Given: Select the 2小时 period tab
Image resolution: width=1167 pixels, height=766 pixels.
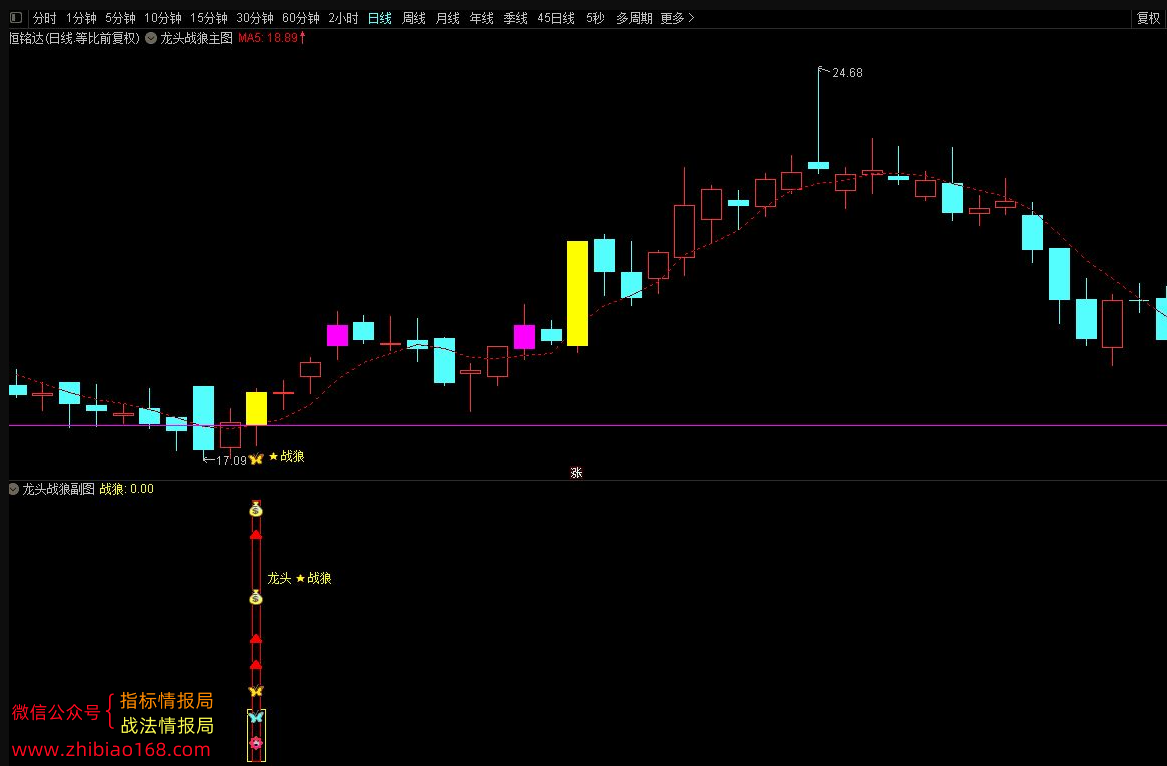Looking at the screenshot, I should pyautogui.click(x=343, y=18).
